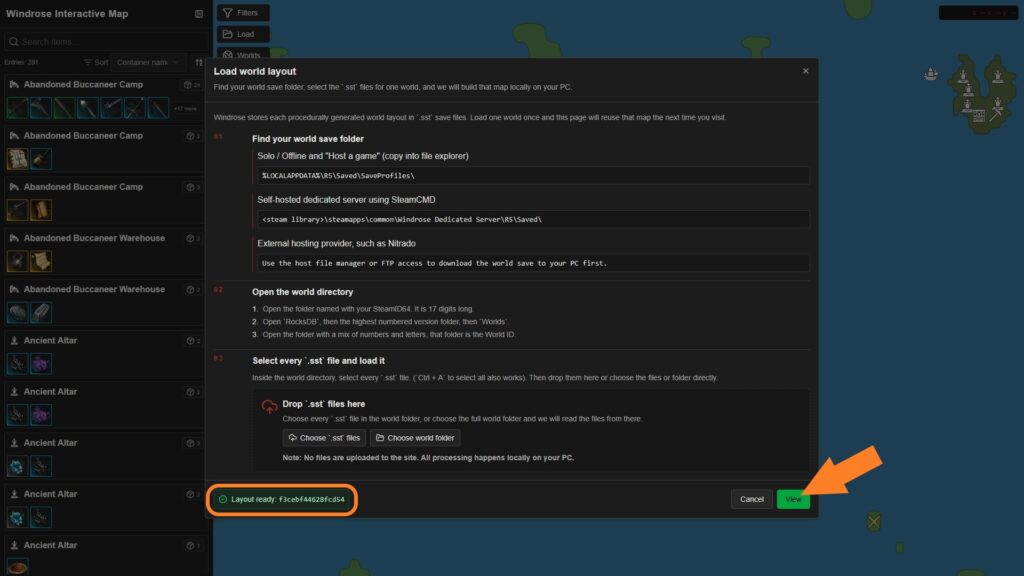Select the first item thumbnail in the 24-item camp
Screen dimensions: 1024x576
[17, 107]
